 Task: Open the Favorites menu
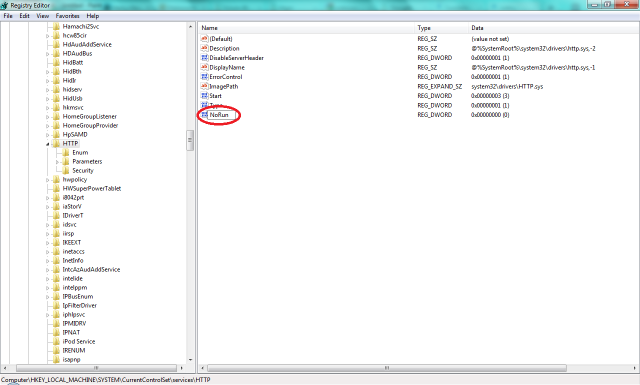coord(67,16)
